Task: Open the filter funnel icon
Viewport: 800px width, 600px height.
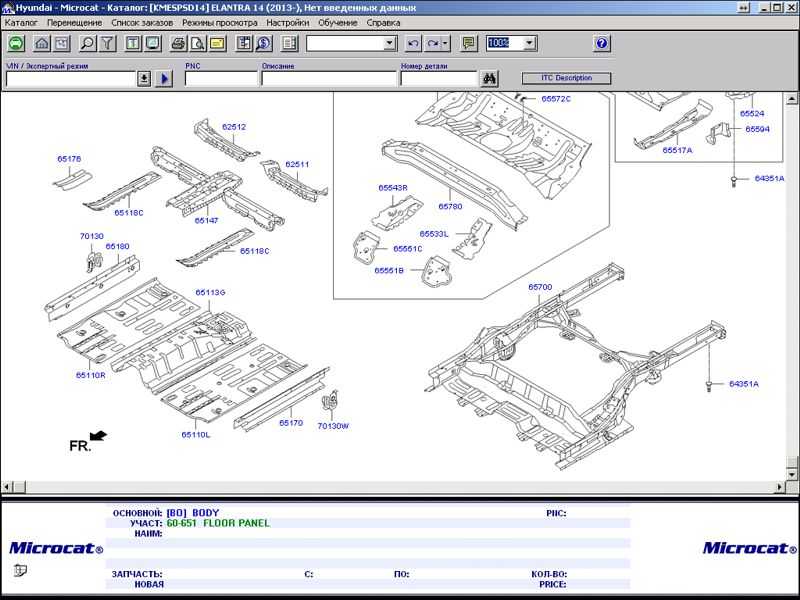Action: click(108, 43)
